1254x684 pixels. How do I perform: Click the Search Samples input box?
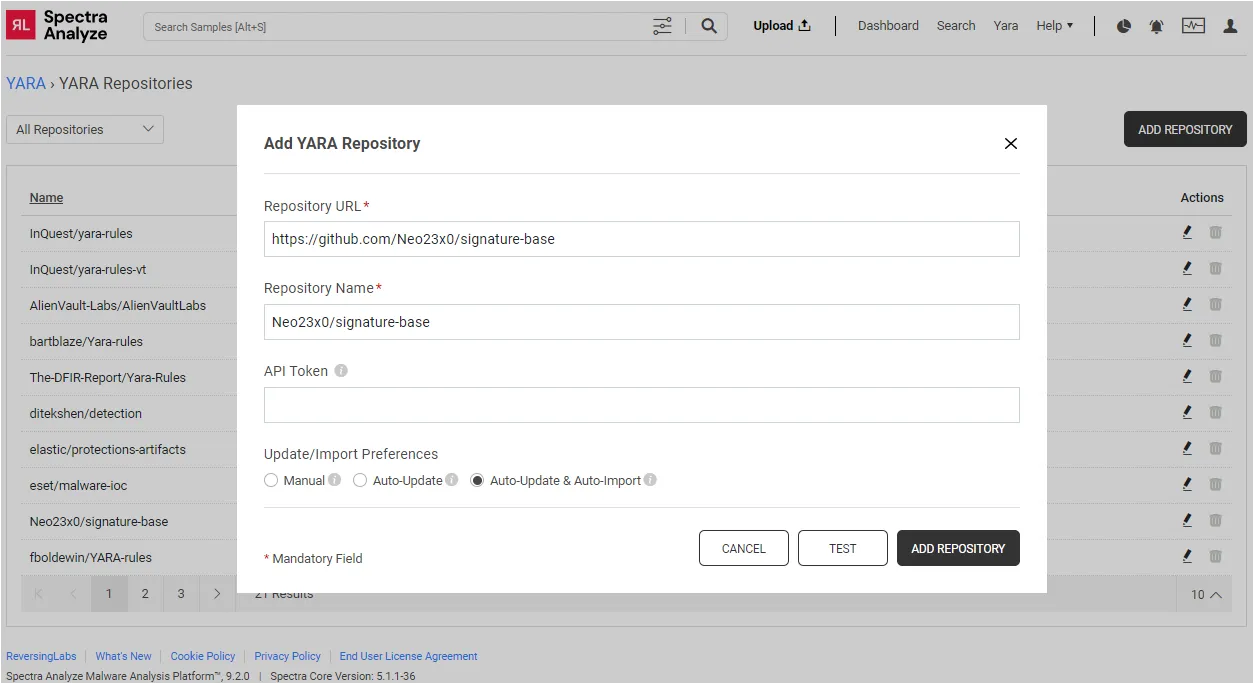click(x=396, y=26)
